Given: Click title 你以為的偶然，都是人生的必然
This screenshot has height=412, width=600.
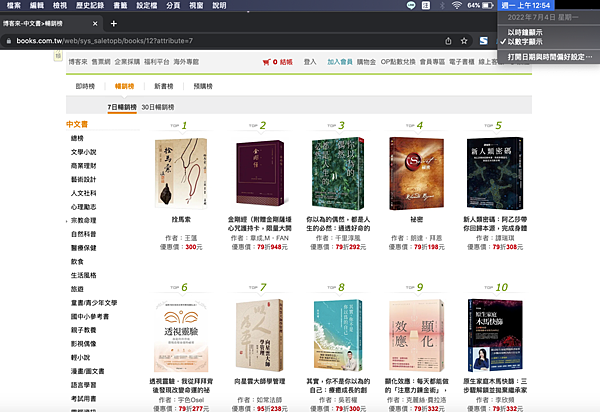Looking at the screenshot, I should pyautogui.click(x=338, y=224).
